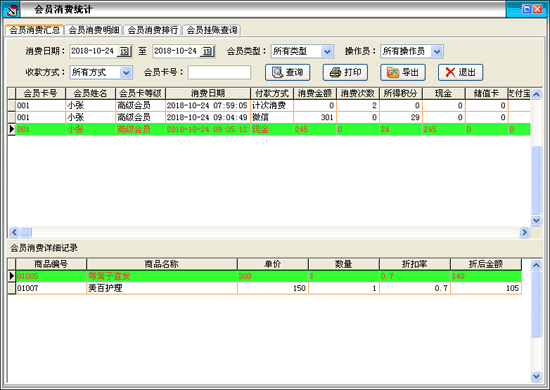Open the 会员挂账查询 tab

pos(212,30)
